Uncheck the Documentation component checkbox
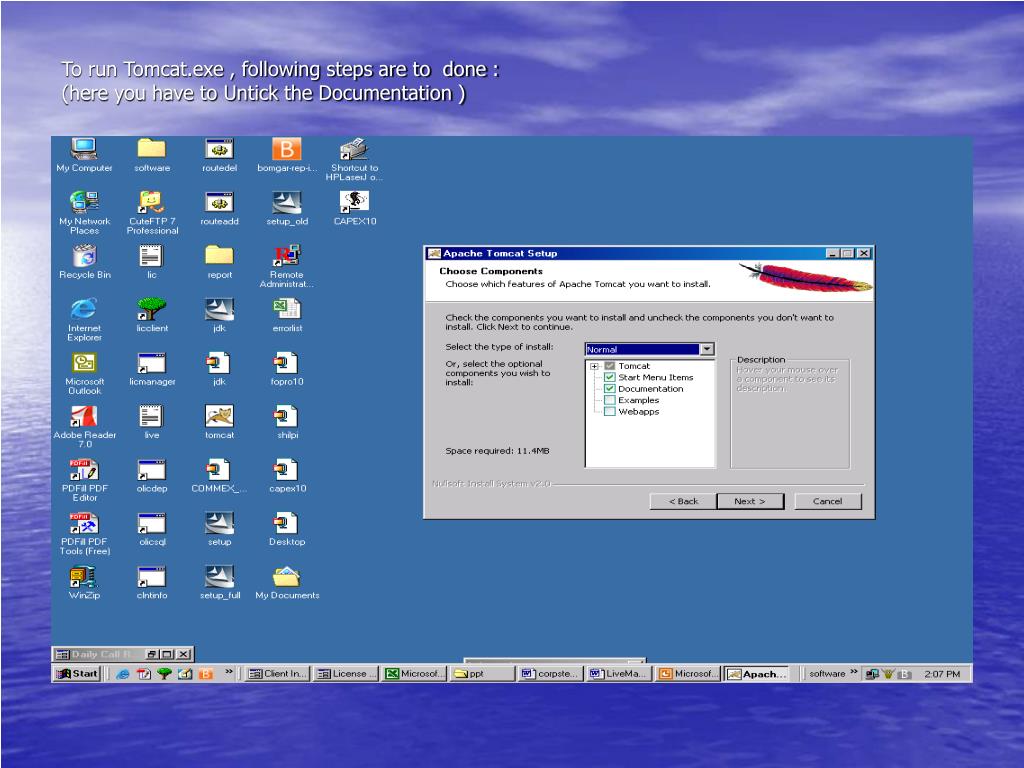 point(610,389)
